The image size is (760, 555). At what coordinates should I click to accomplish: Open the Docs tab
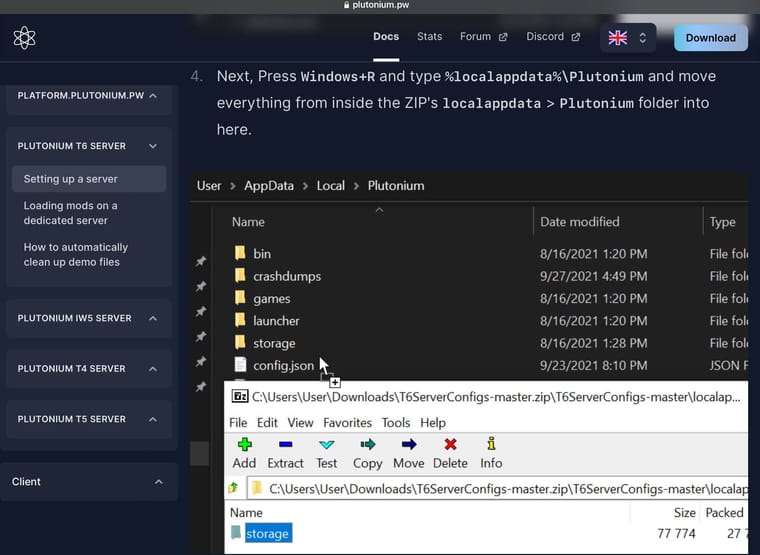(x=386, y=37)
